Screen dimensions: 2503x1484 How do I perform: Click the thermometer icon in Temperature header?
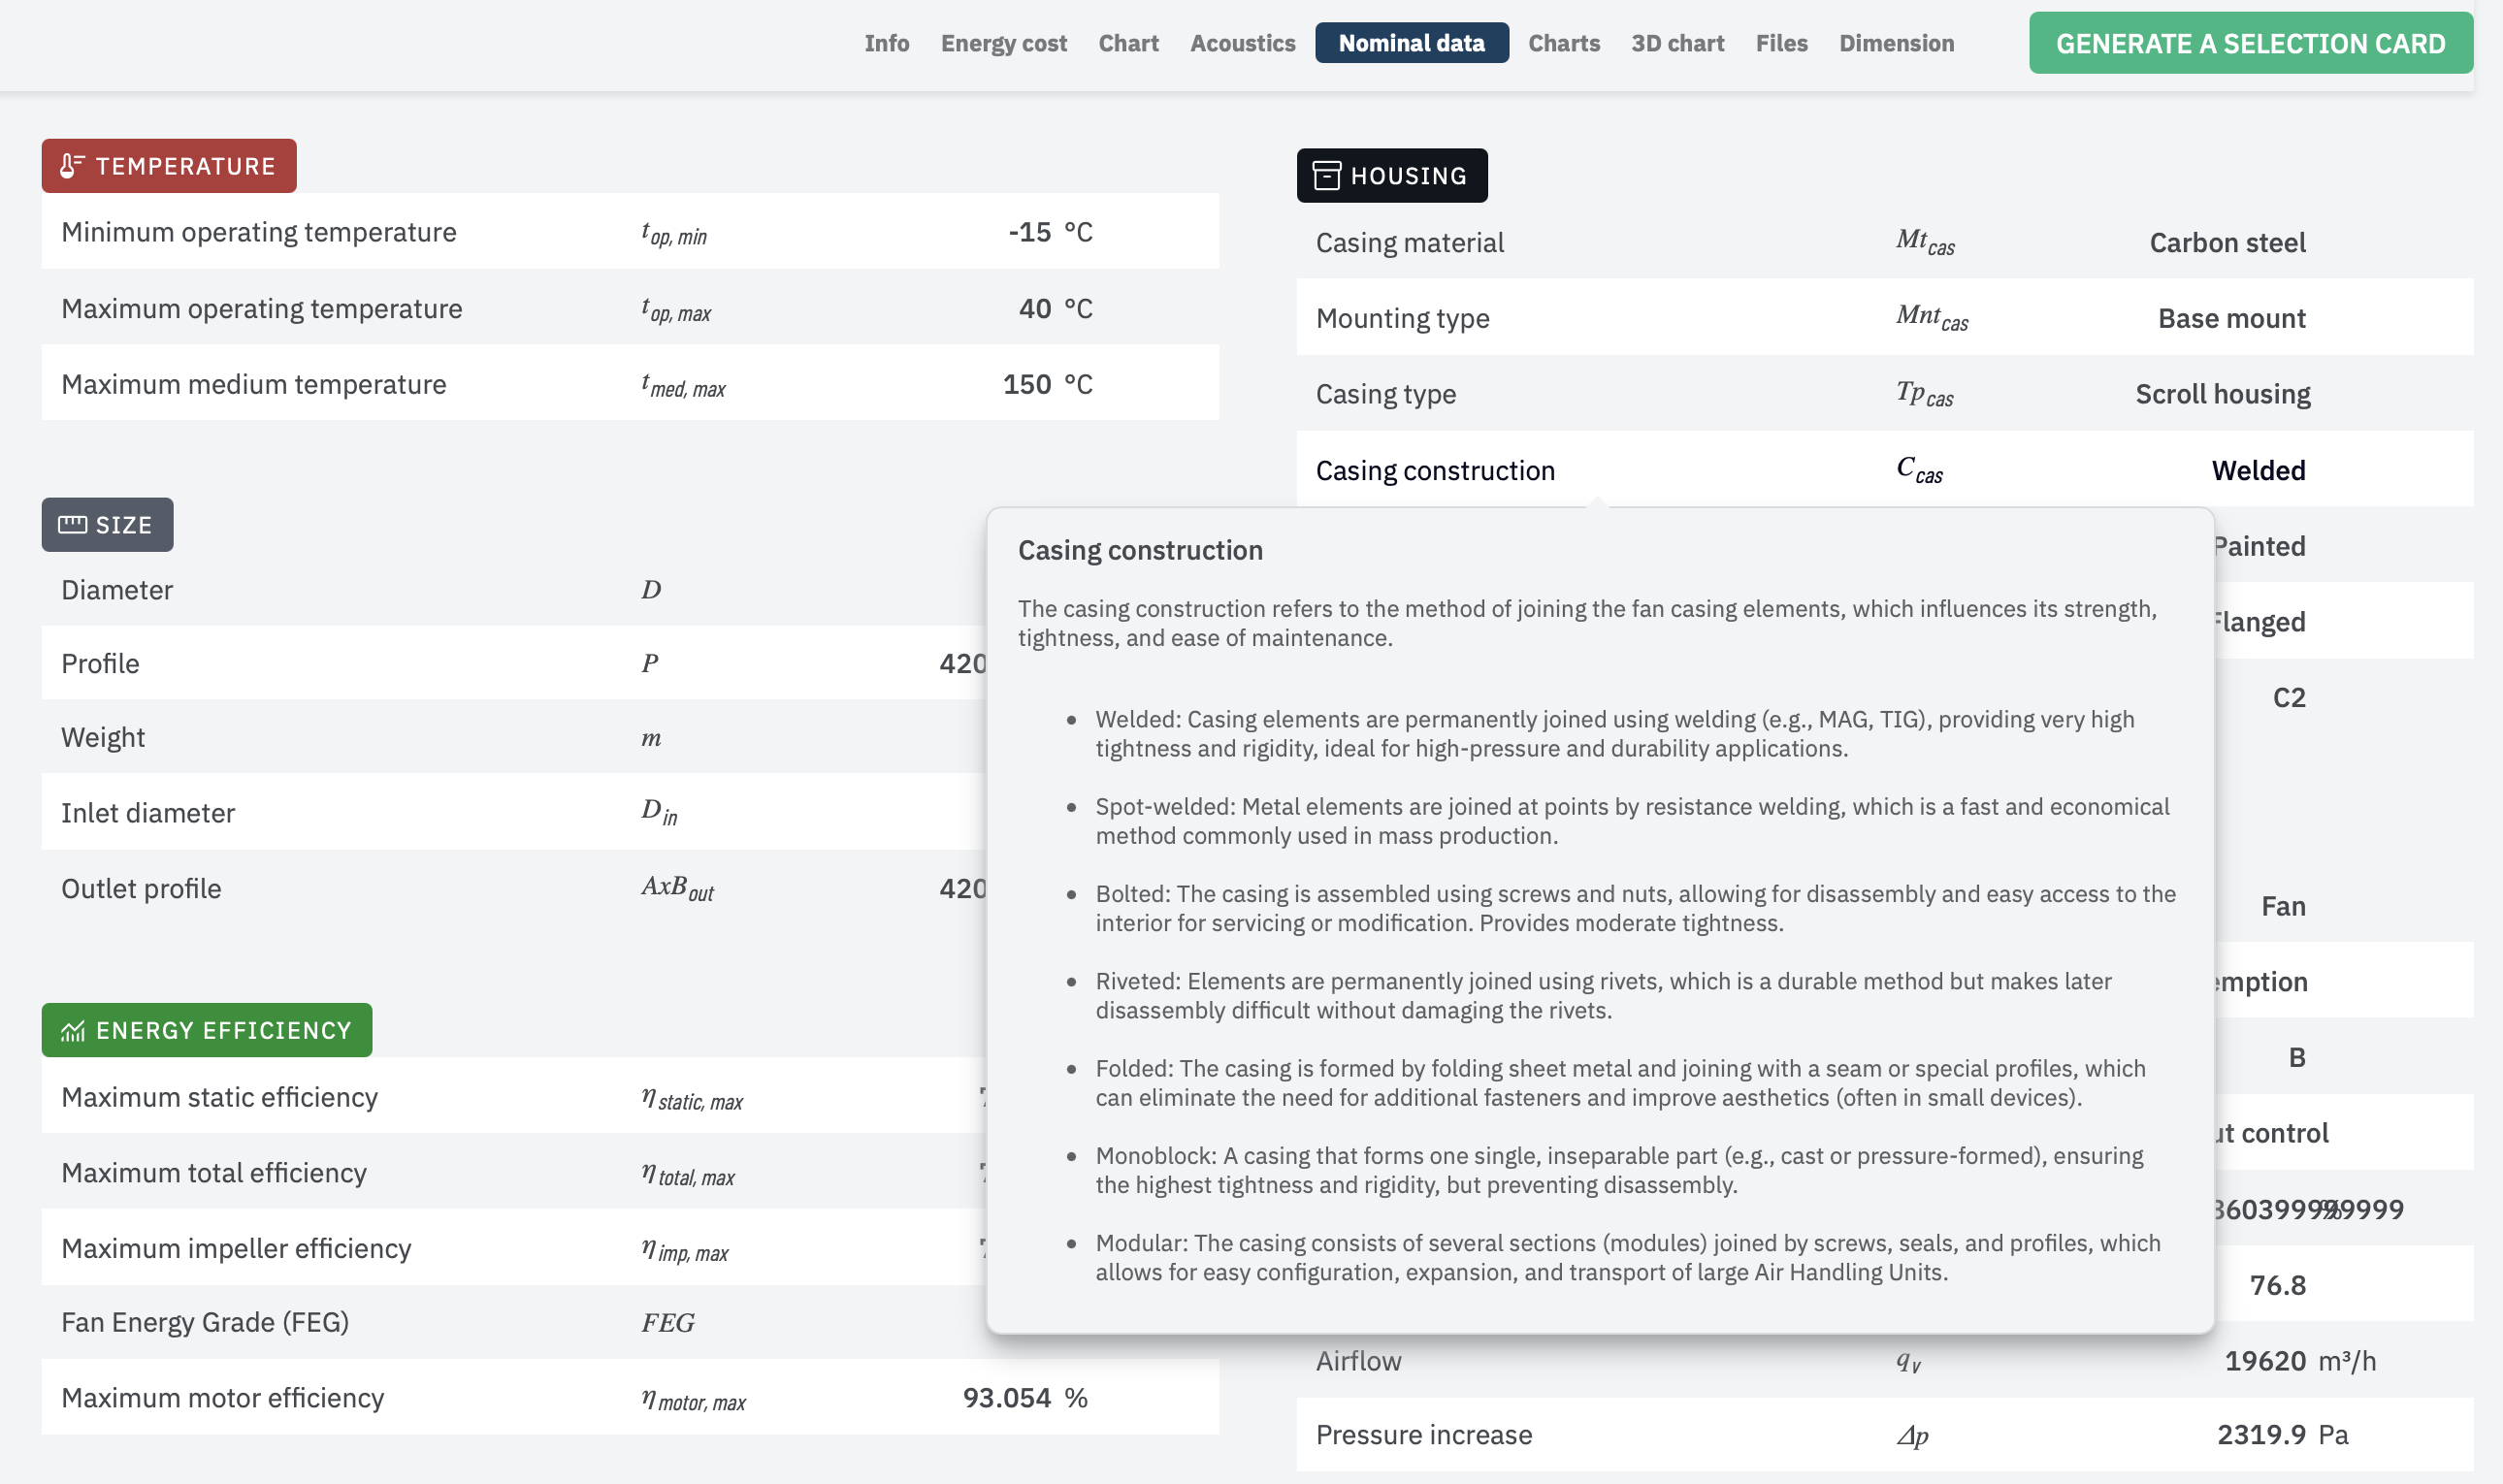point(71,166)
